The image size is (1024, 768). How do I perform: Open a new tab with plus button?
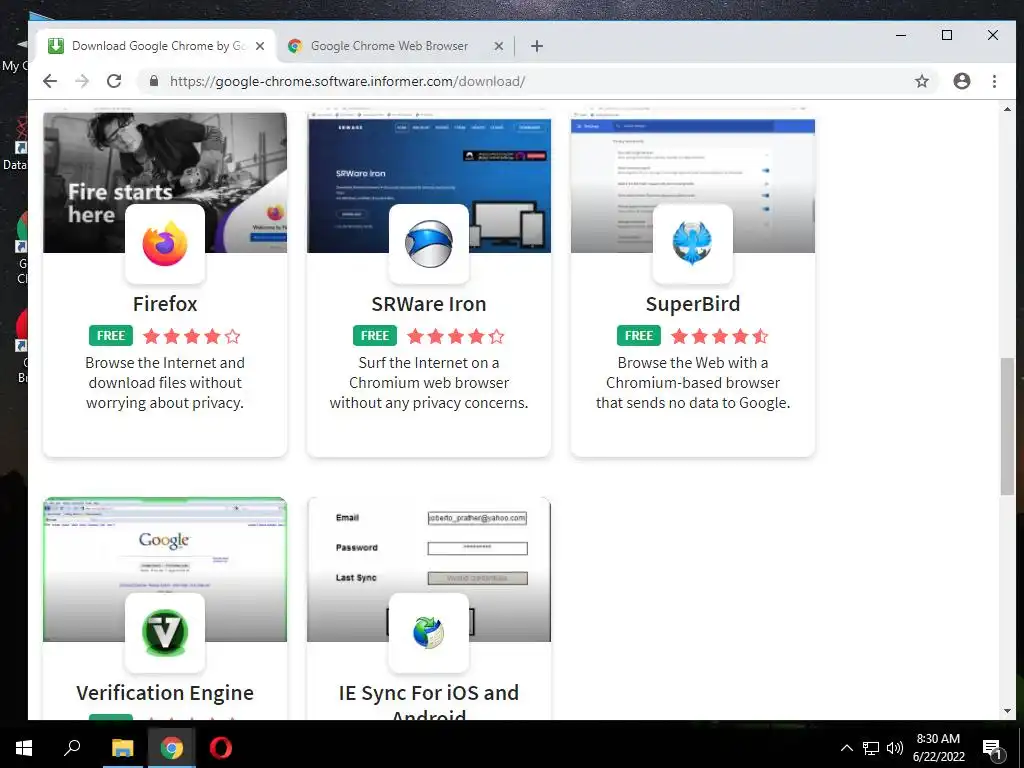[x=537, y=46]
